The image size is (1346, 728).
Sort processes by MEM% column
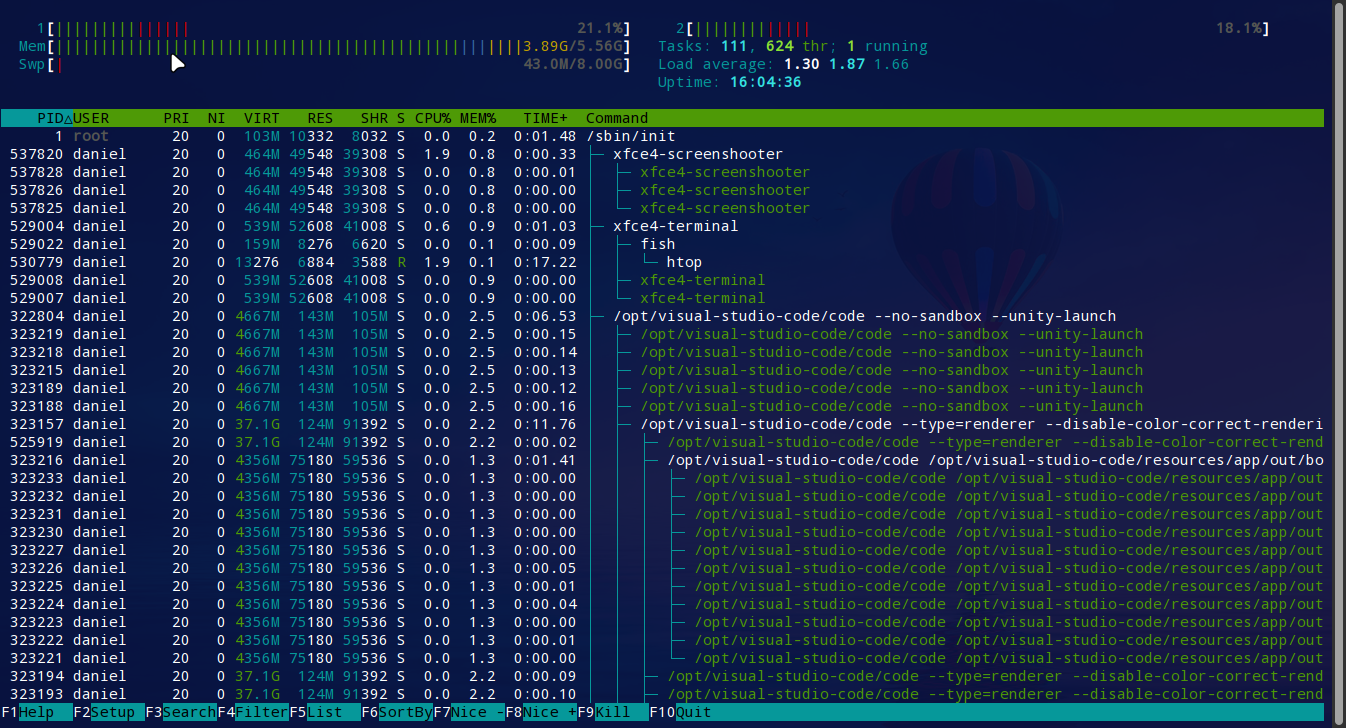[x=477, y=117]
